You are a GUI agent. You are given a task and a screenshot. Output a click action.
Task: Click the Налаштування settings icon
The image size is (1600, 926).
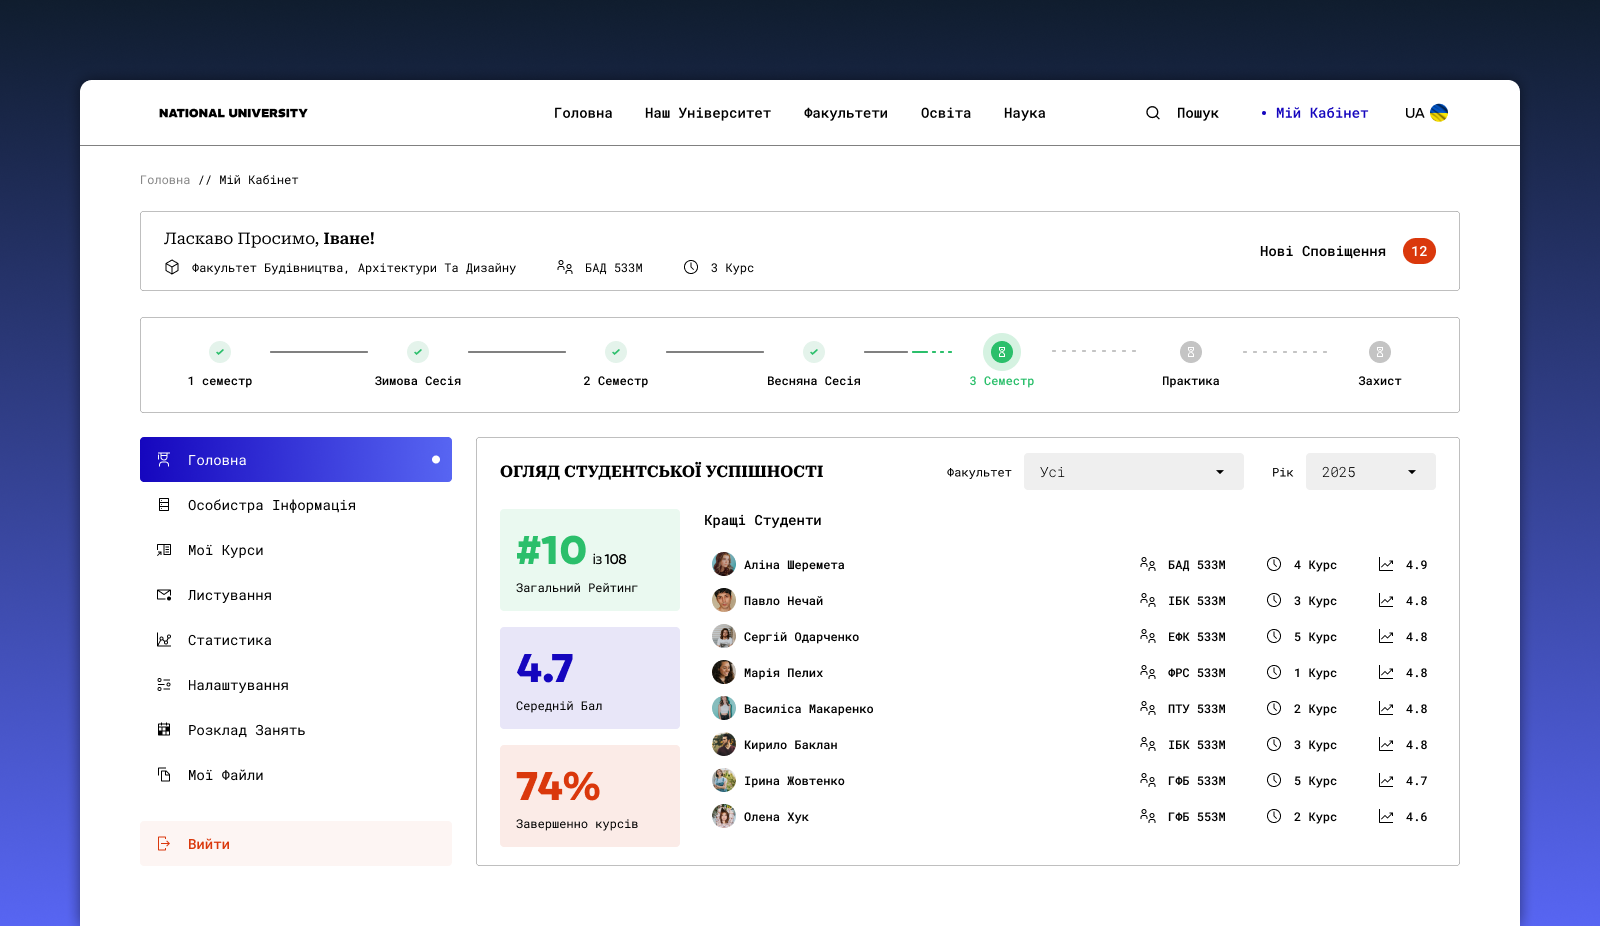click(x=164, y=684)
